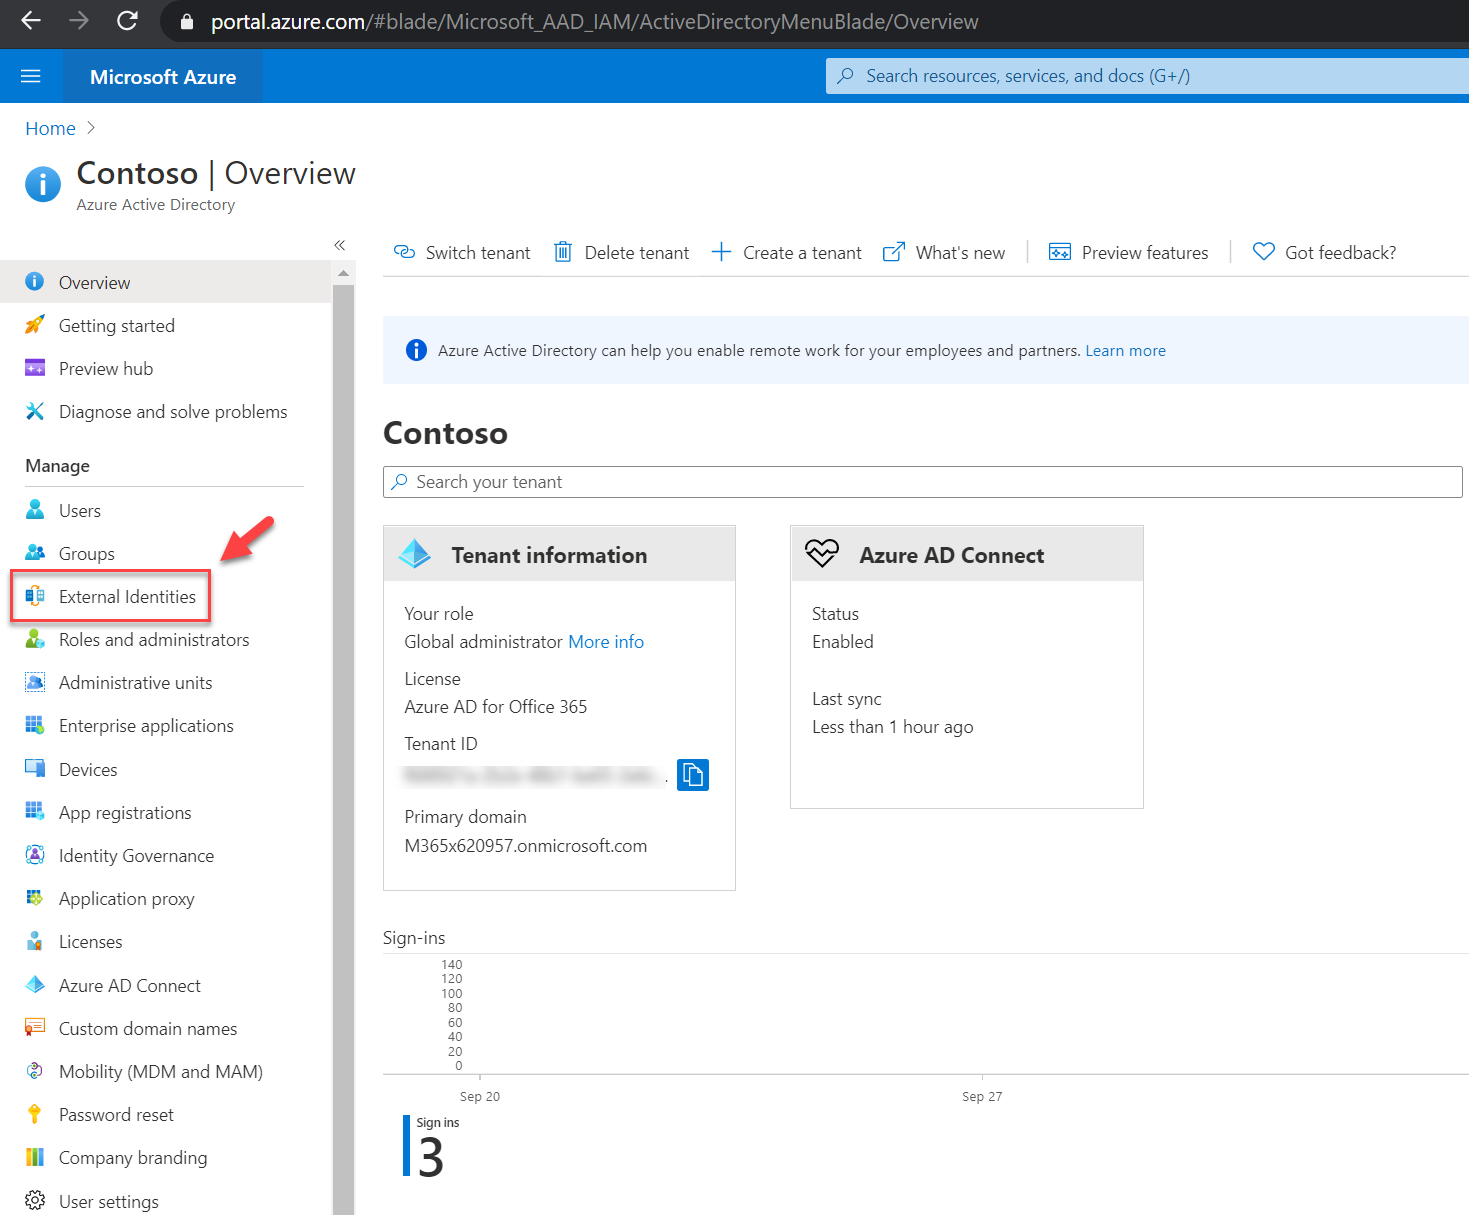
Task: Click the lock icon in address bar
Action: coord(187,22)
